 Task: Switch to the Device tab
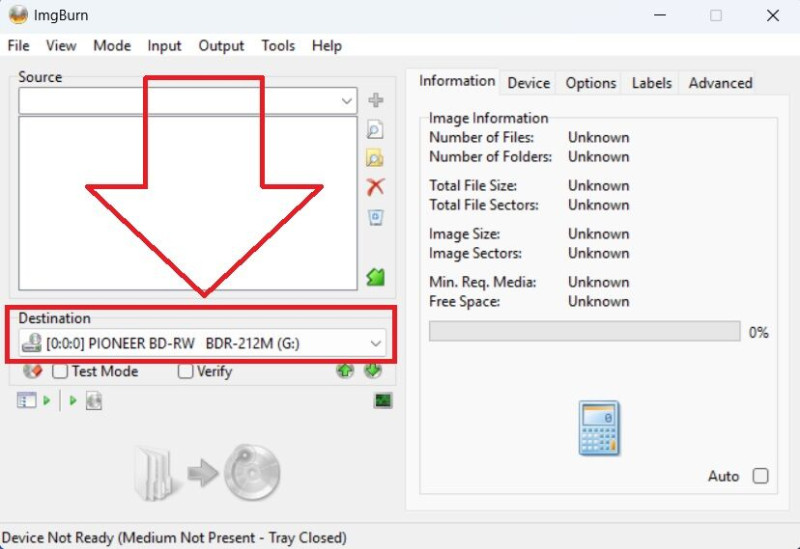coord(529,83)
